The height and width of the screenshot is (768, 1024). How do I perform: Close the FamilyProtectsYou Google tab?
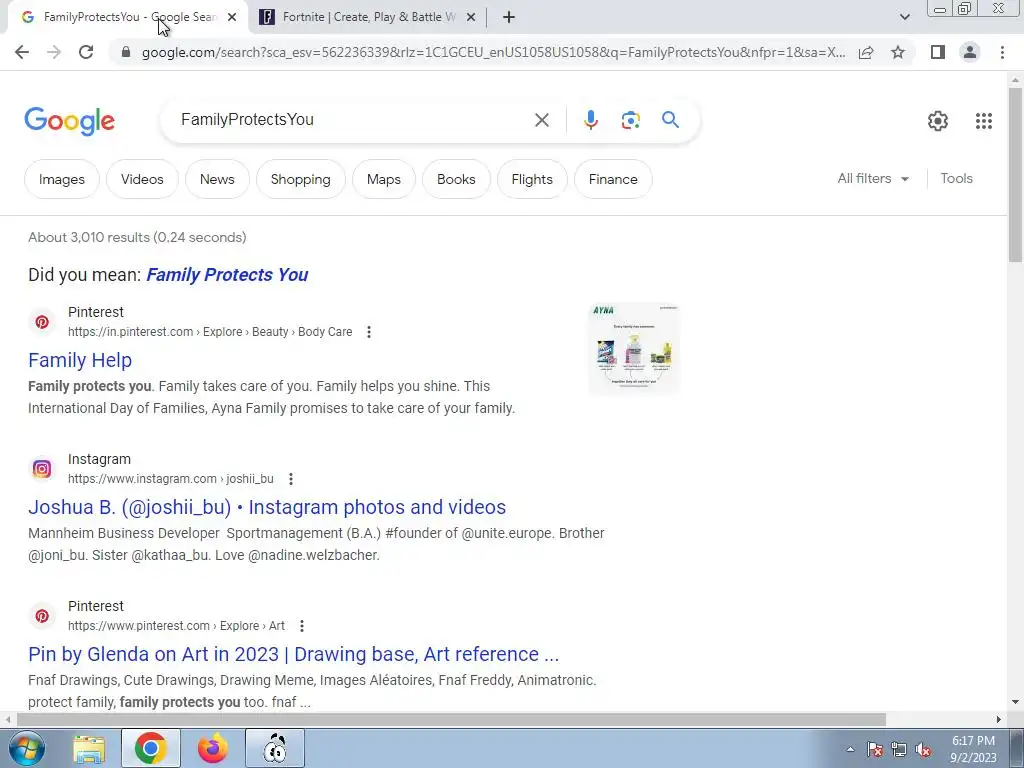coord(232,17)
